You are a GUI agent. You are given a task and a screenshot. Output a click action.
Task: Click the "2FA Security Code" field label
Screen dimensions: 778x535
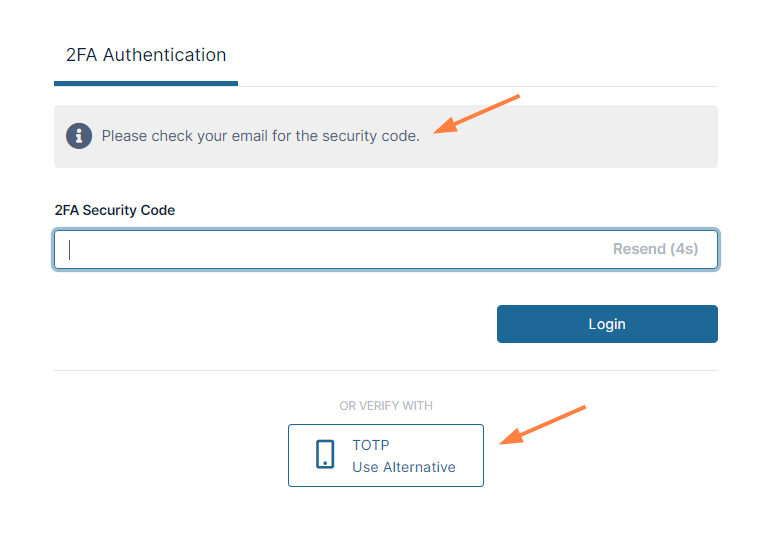click(x=114, y=210)
